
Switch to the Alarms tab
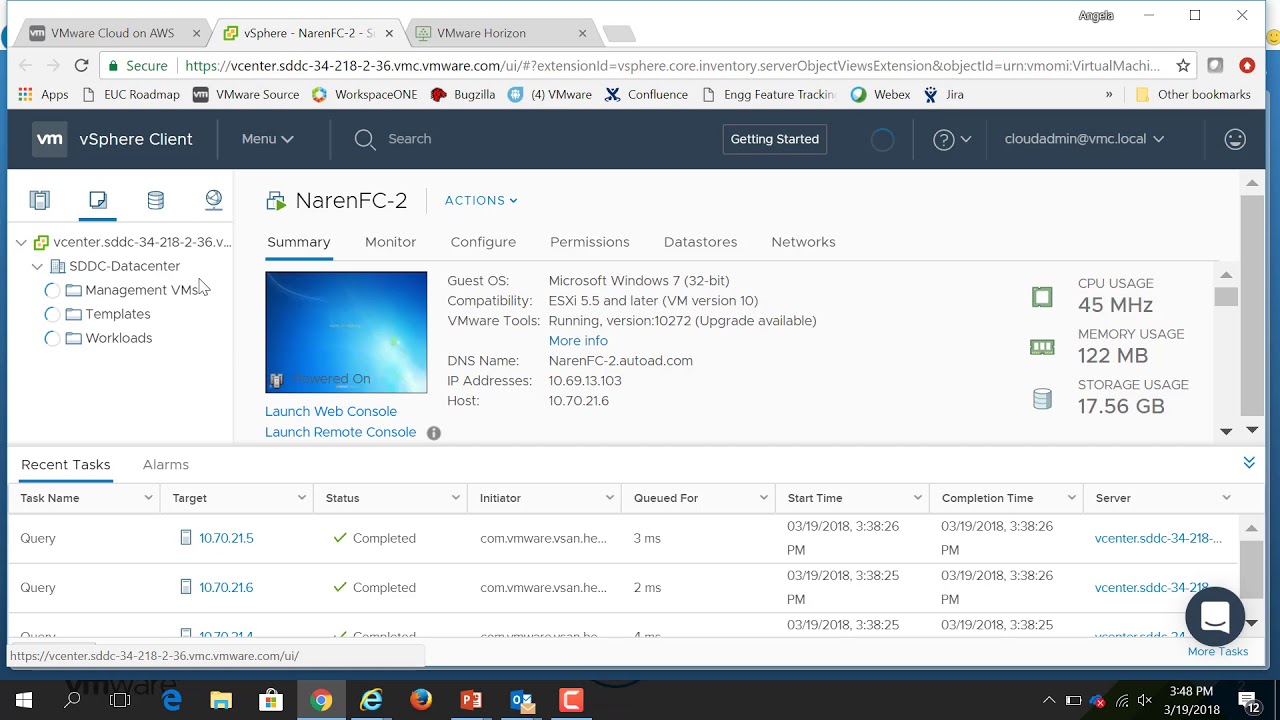tap(166, 464)
